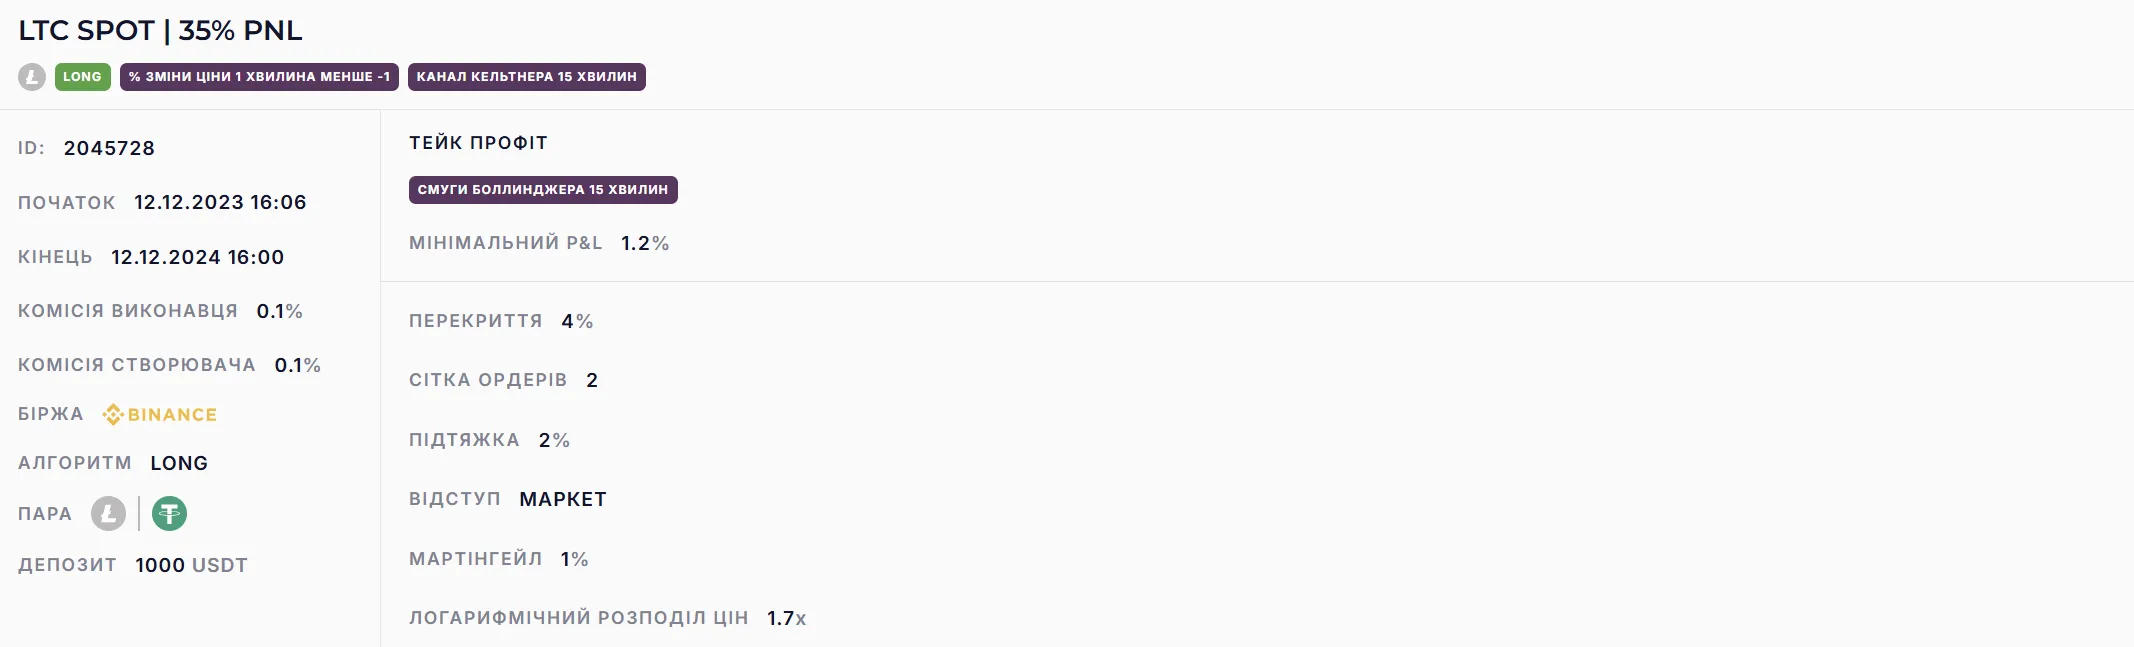This screenshot has height=647, width=2134.
Task: Click the Binance exchange logo
Action: click(x=160, y=414)
